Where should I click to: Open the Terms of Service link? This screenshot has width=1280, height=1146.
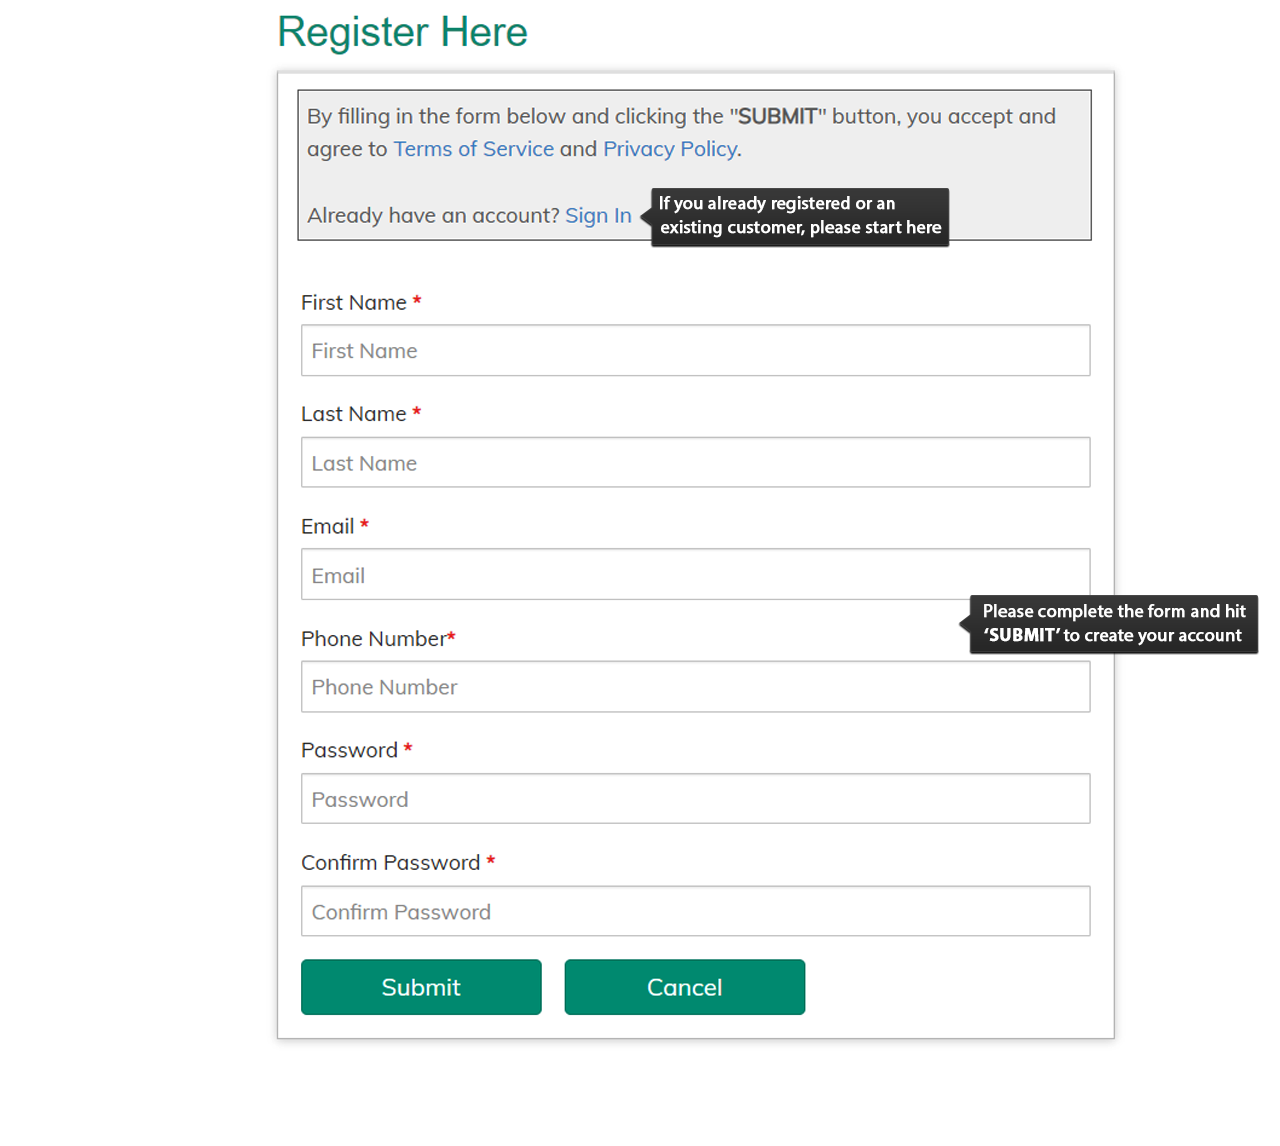474,149
